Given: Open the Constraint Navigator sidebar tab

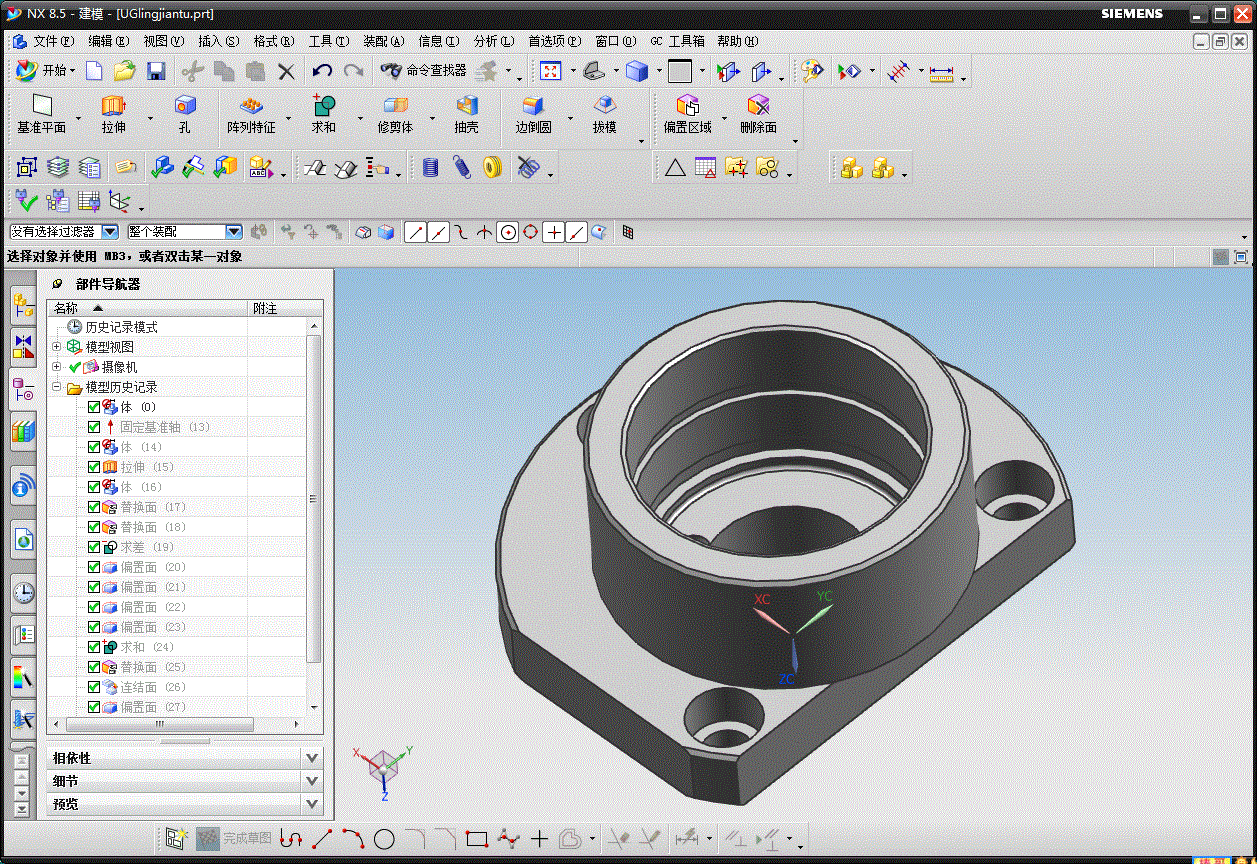Looking at the screenshot, I should 23,347.
